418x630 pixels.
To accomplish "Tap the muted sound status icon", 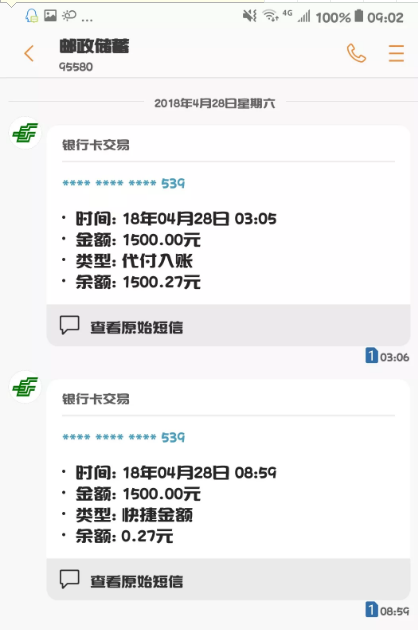I will point(250,16).
